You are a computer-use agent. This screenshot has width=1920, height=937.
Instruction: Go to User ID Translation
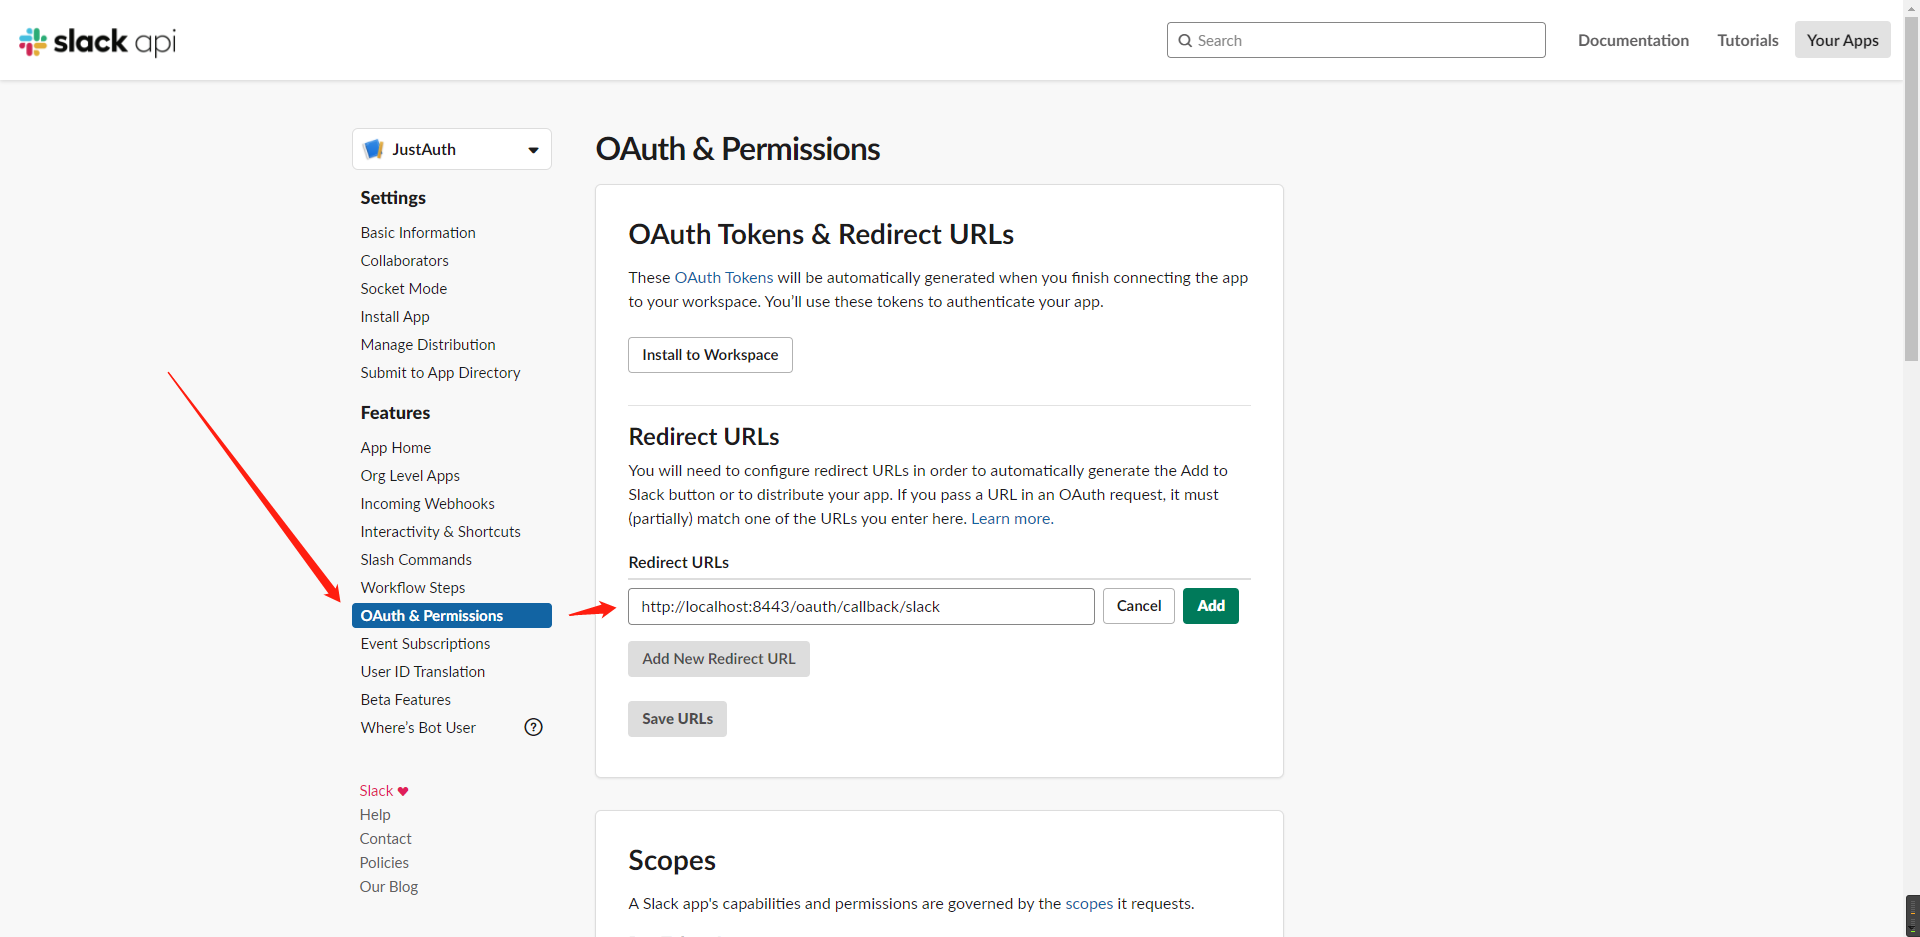click(422, 671)
